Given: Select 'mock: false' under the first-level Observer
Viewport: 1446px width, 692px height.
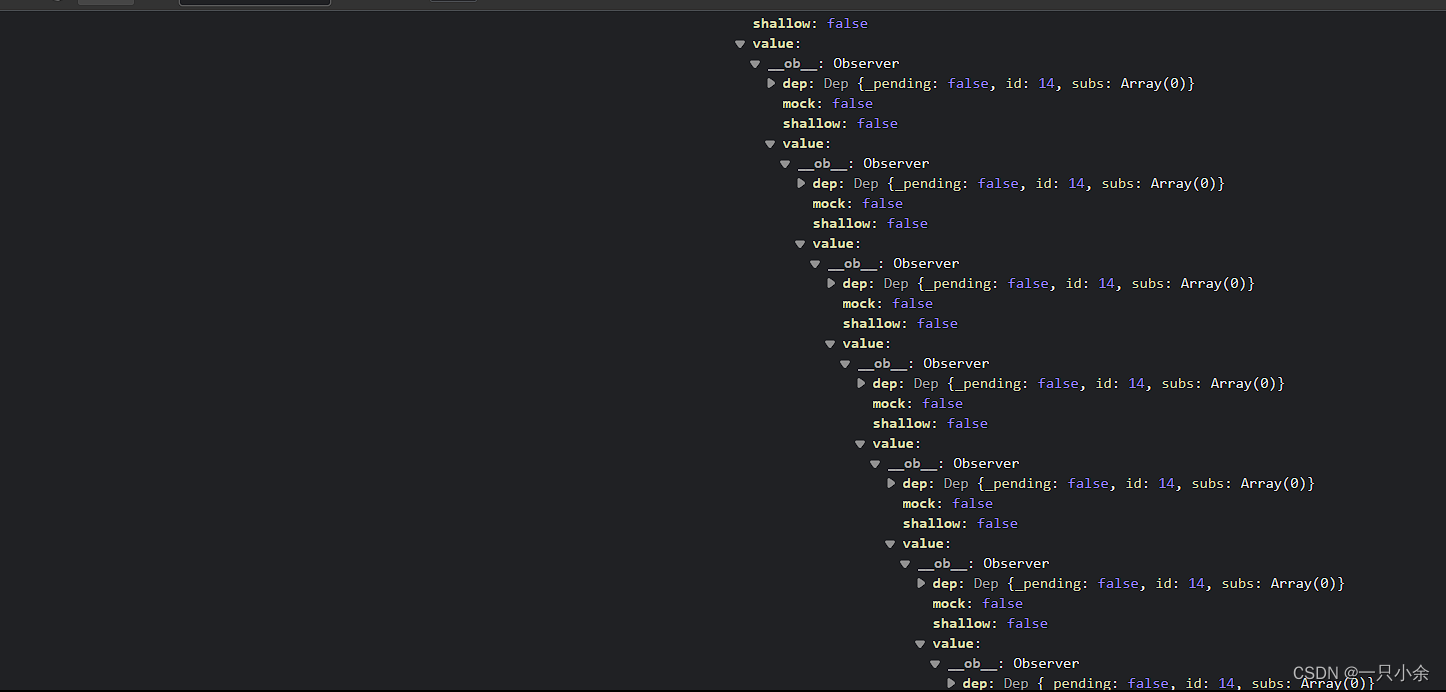Looking at the screenshot, I should pos(828,103).
